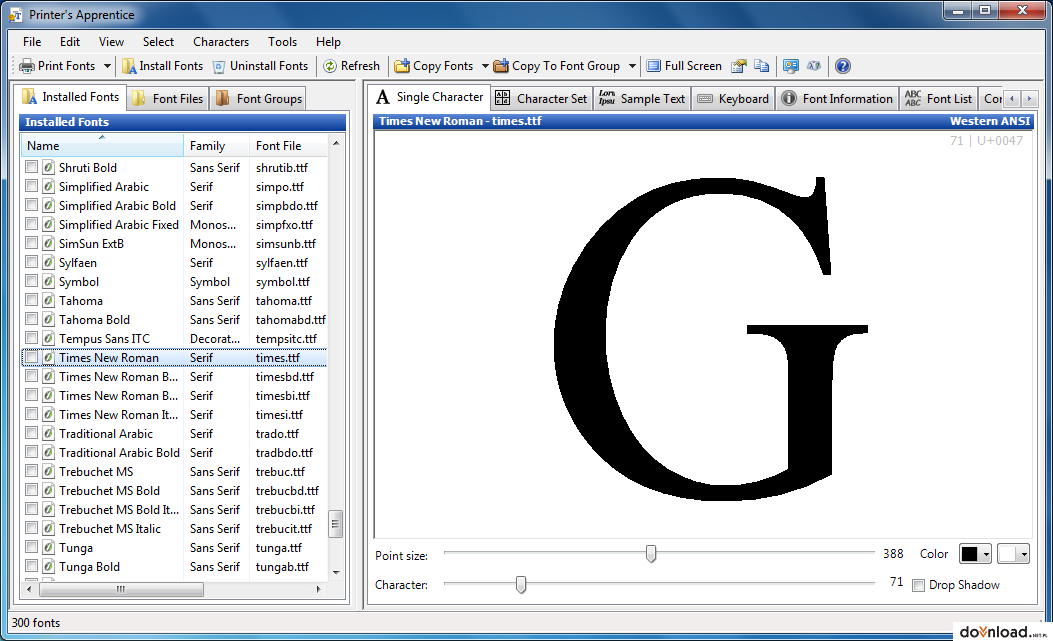Click the black Color swatch
1053x641 pixels.
click(969, 554)
